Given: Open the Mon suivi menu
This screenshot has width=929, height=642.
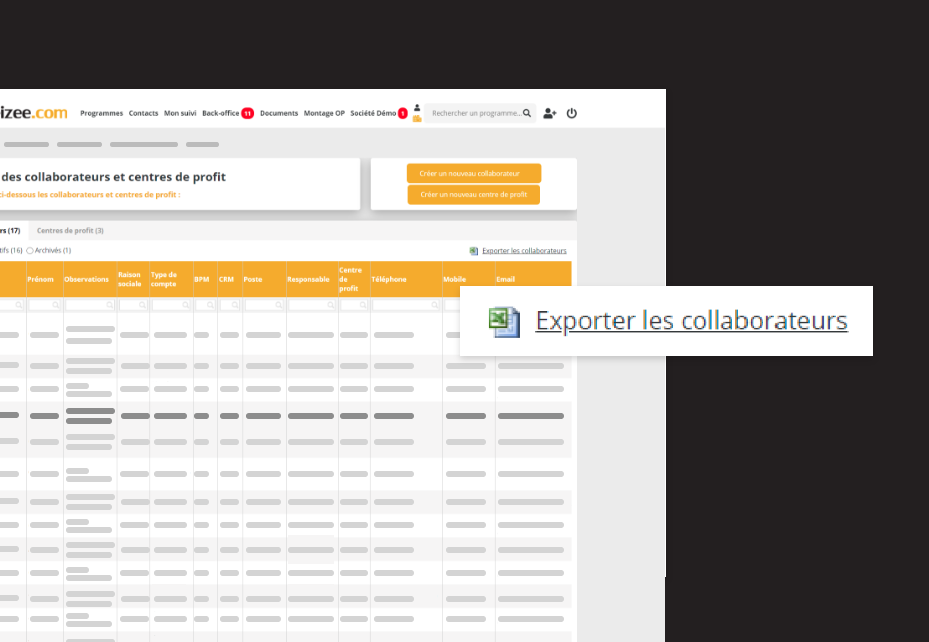Looking at the screenshot, I should [x=180, y=113].
